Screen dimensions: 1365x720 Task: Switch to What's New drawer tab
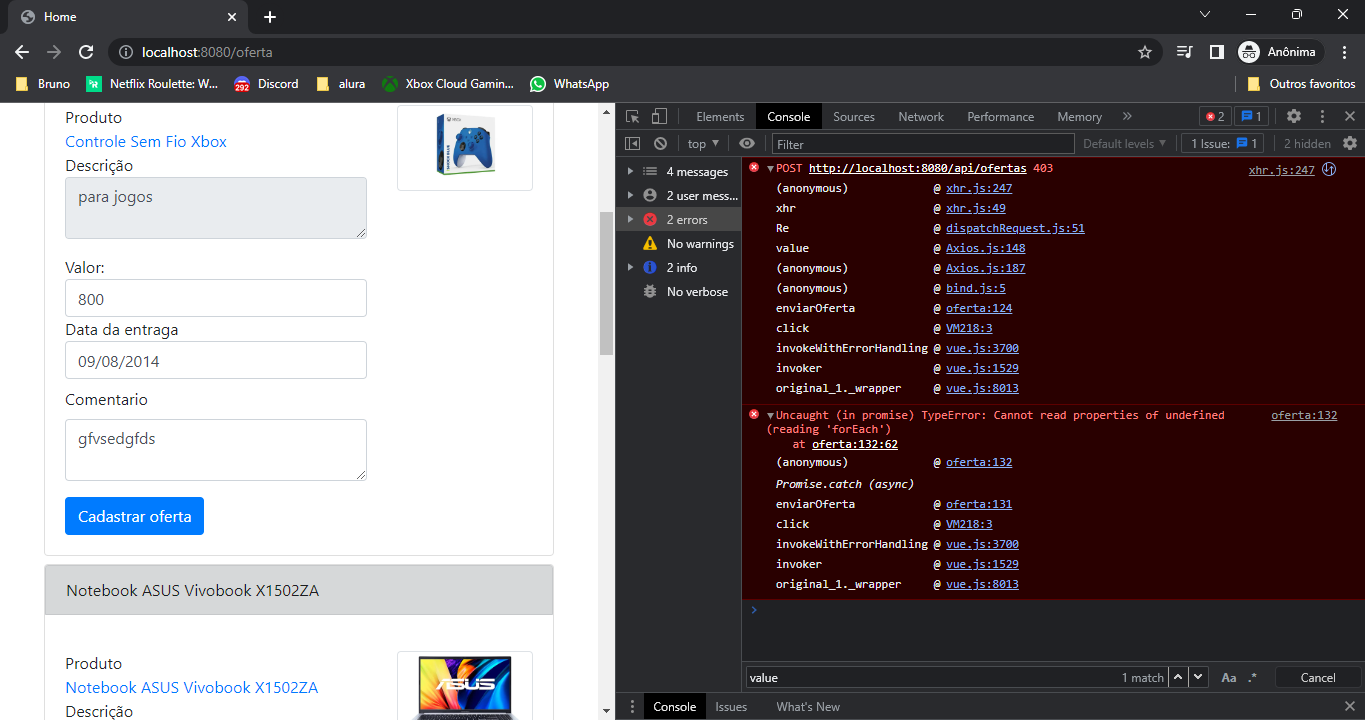[808, 707]
